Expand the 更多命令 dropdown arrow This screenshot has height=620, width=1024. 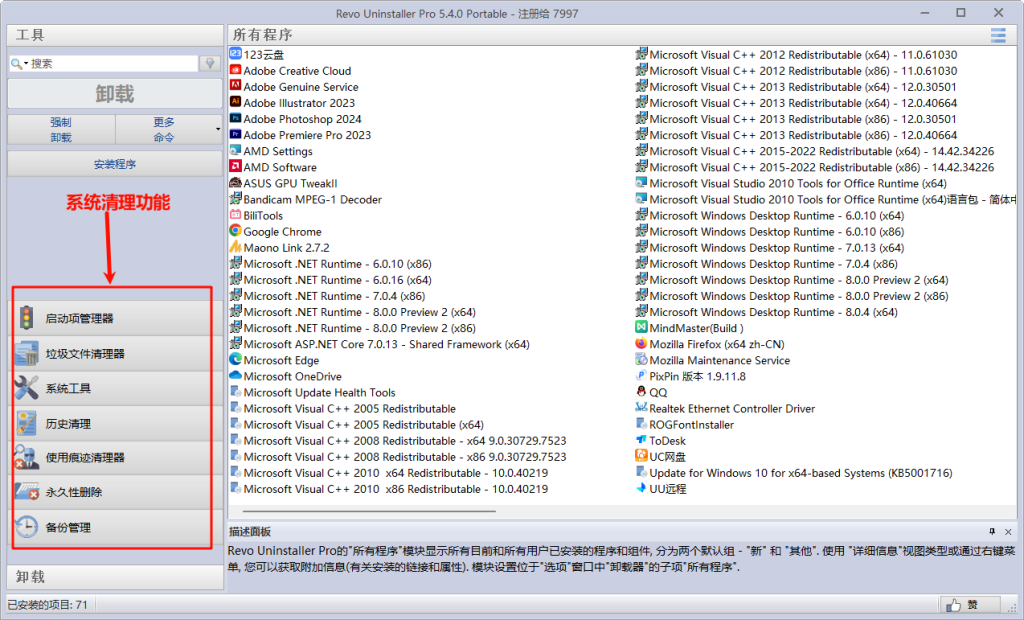coord(218,129)
